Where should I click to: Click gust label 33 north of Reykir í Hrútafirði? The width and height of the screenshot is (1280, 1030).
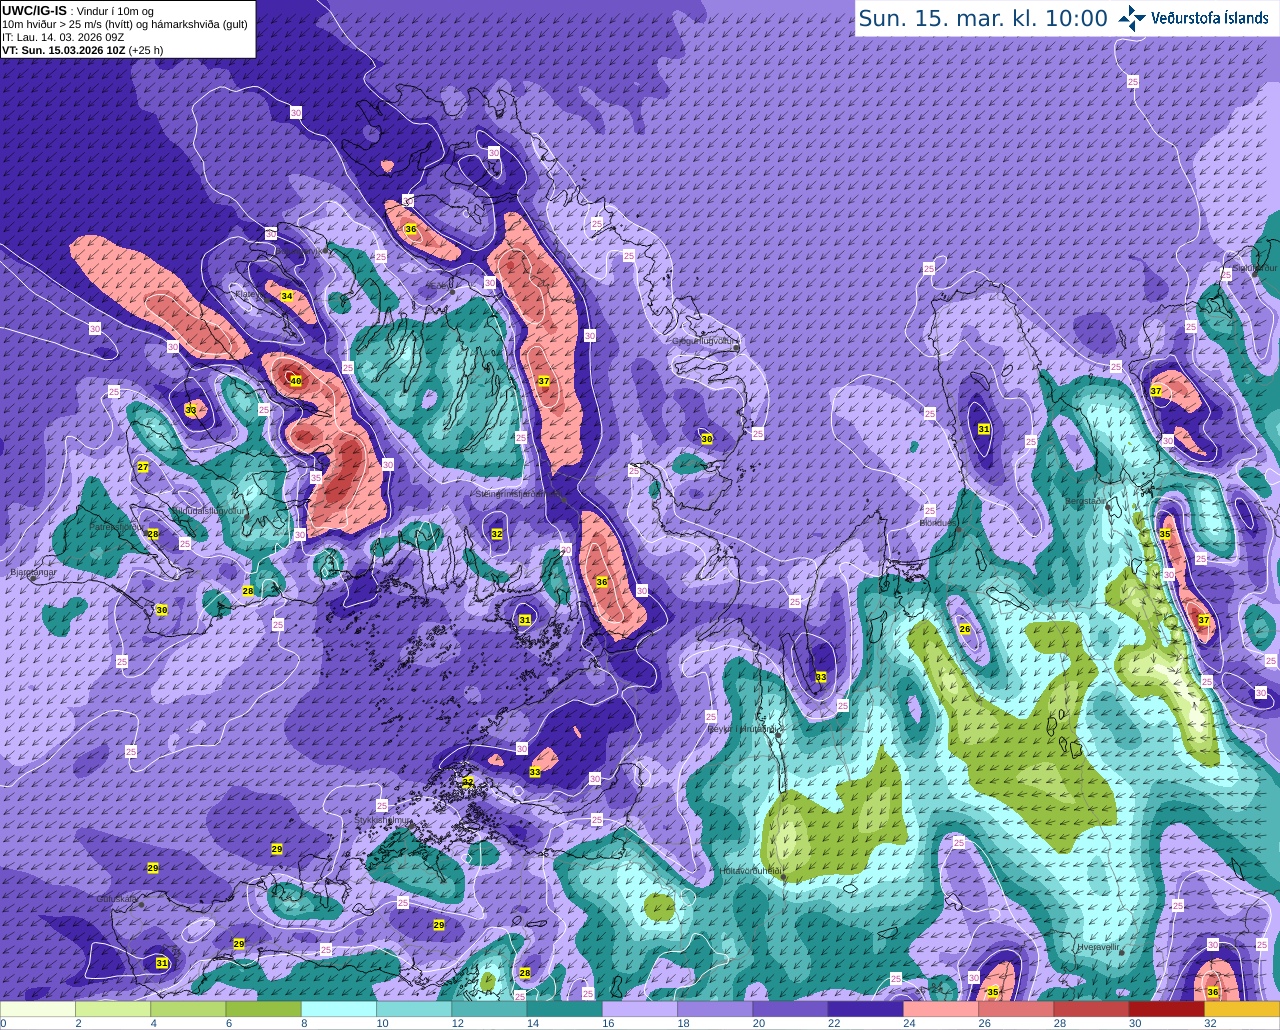click(x=821, y=677)
